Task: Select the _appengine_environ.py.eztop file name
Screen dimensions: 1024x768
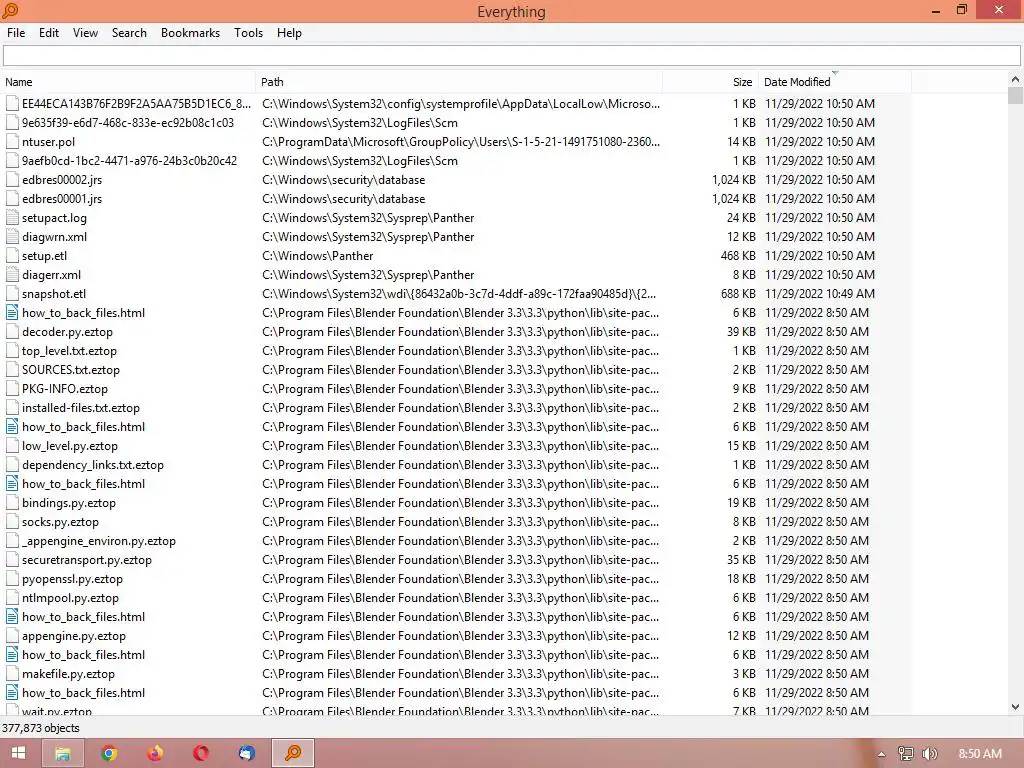Action: coord(99,541)
